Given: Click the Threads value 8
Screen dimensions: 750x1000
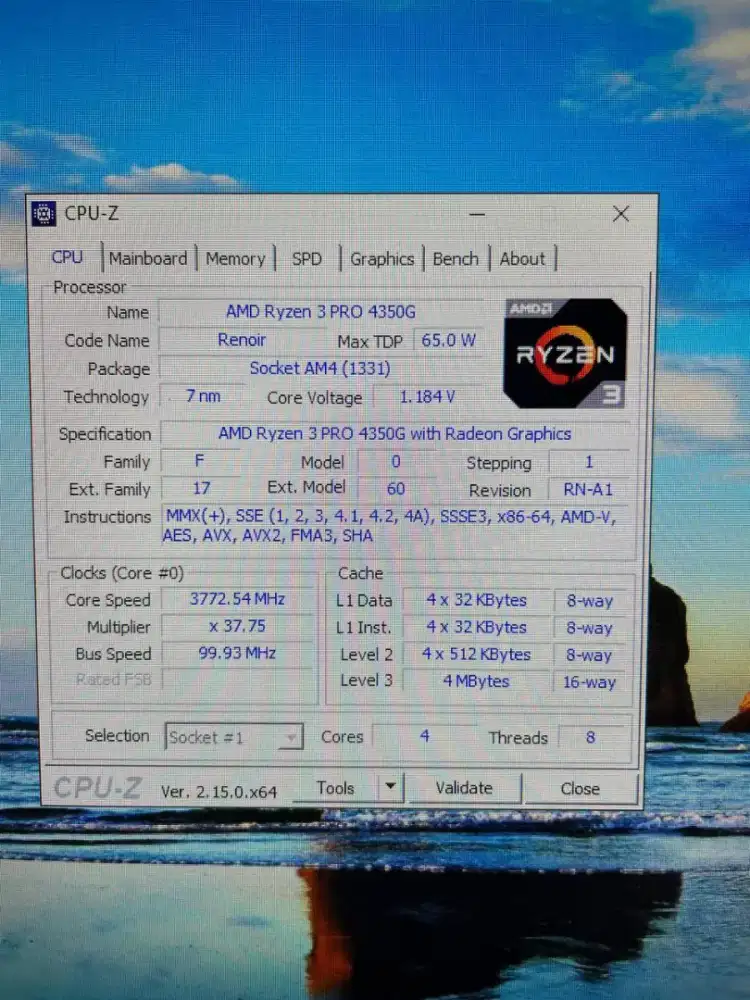Looking at the screenshot, I should (591, 737).
